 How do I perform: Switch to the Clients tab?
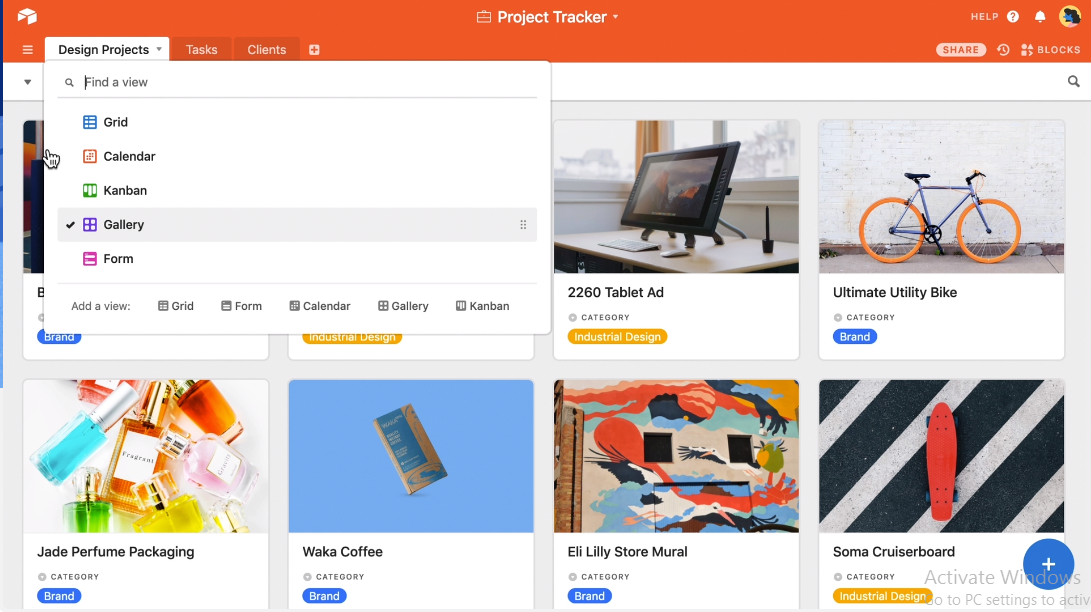tap(266, 49)
